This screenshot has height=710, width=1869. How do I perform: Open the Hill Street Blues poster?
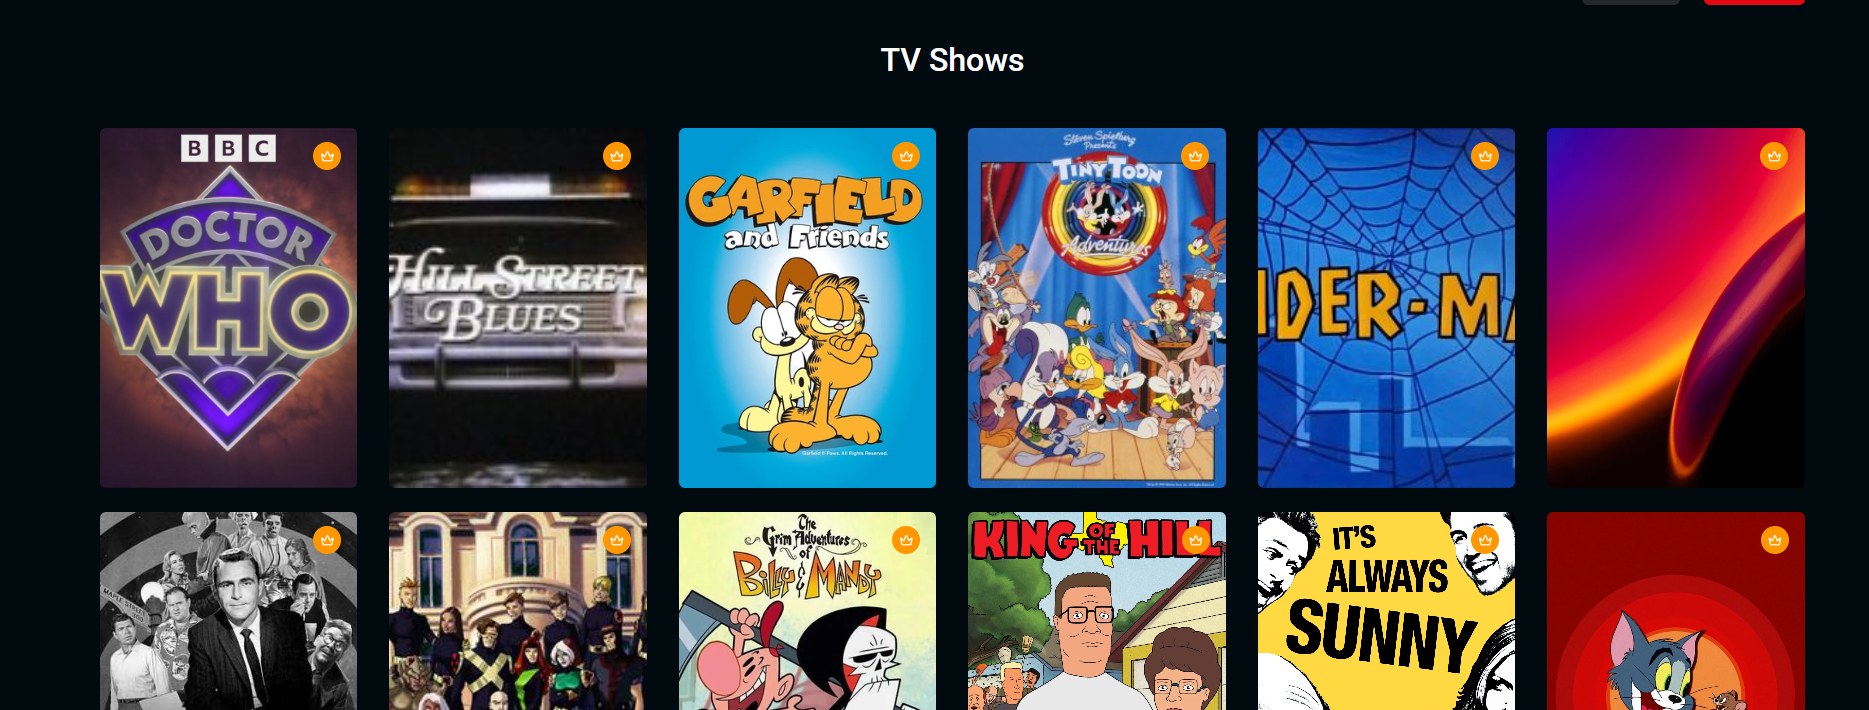click(x=518, y=308)
